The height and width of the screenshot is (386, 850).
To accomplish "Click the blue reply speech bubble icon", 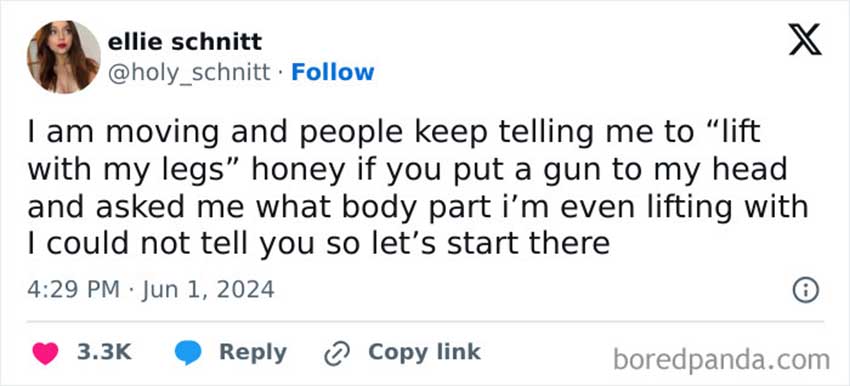I will point(188,353).
